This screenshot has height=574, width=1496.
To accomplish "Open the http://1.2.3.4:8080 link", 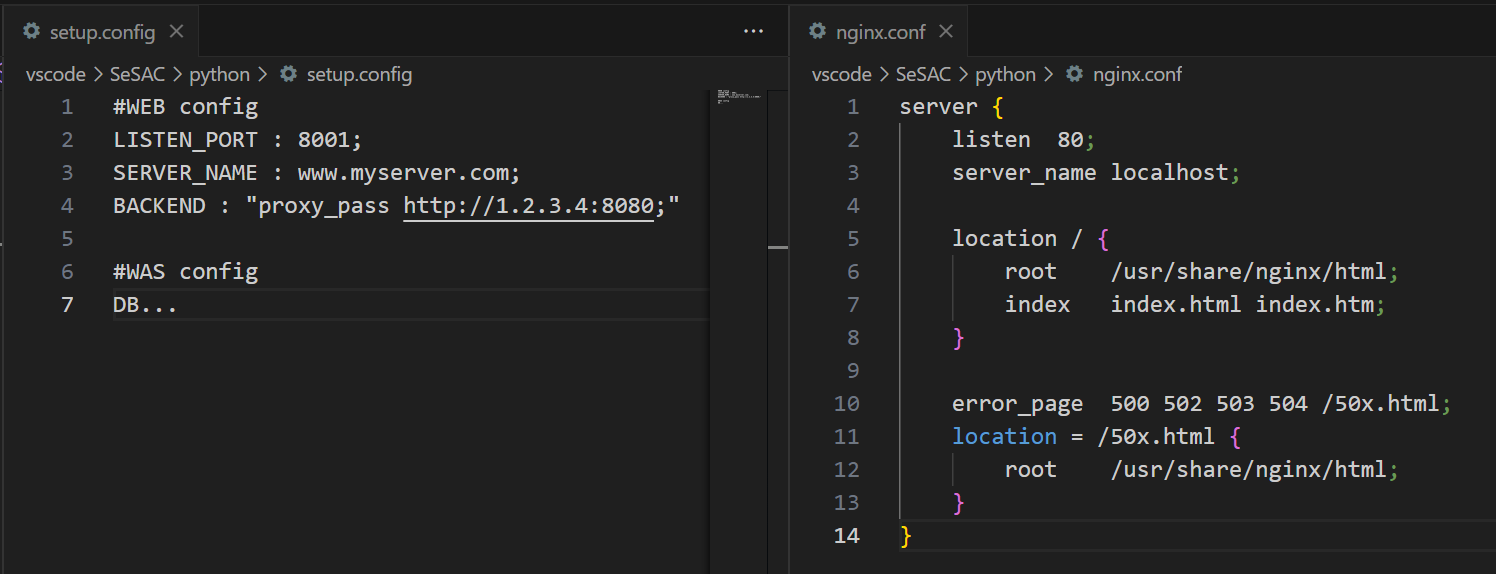I will click(528, 206).
